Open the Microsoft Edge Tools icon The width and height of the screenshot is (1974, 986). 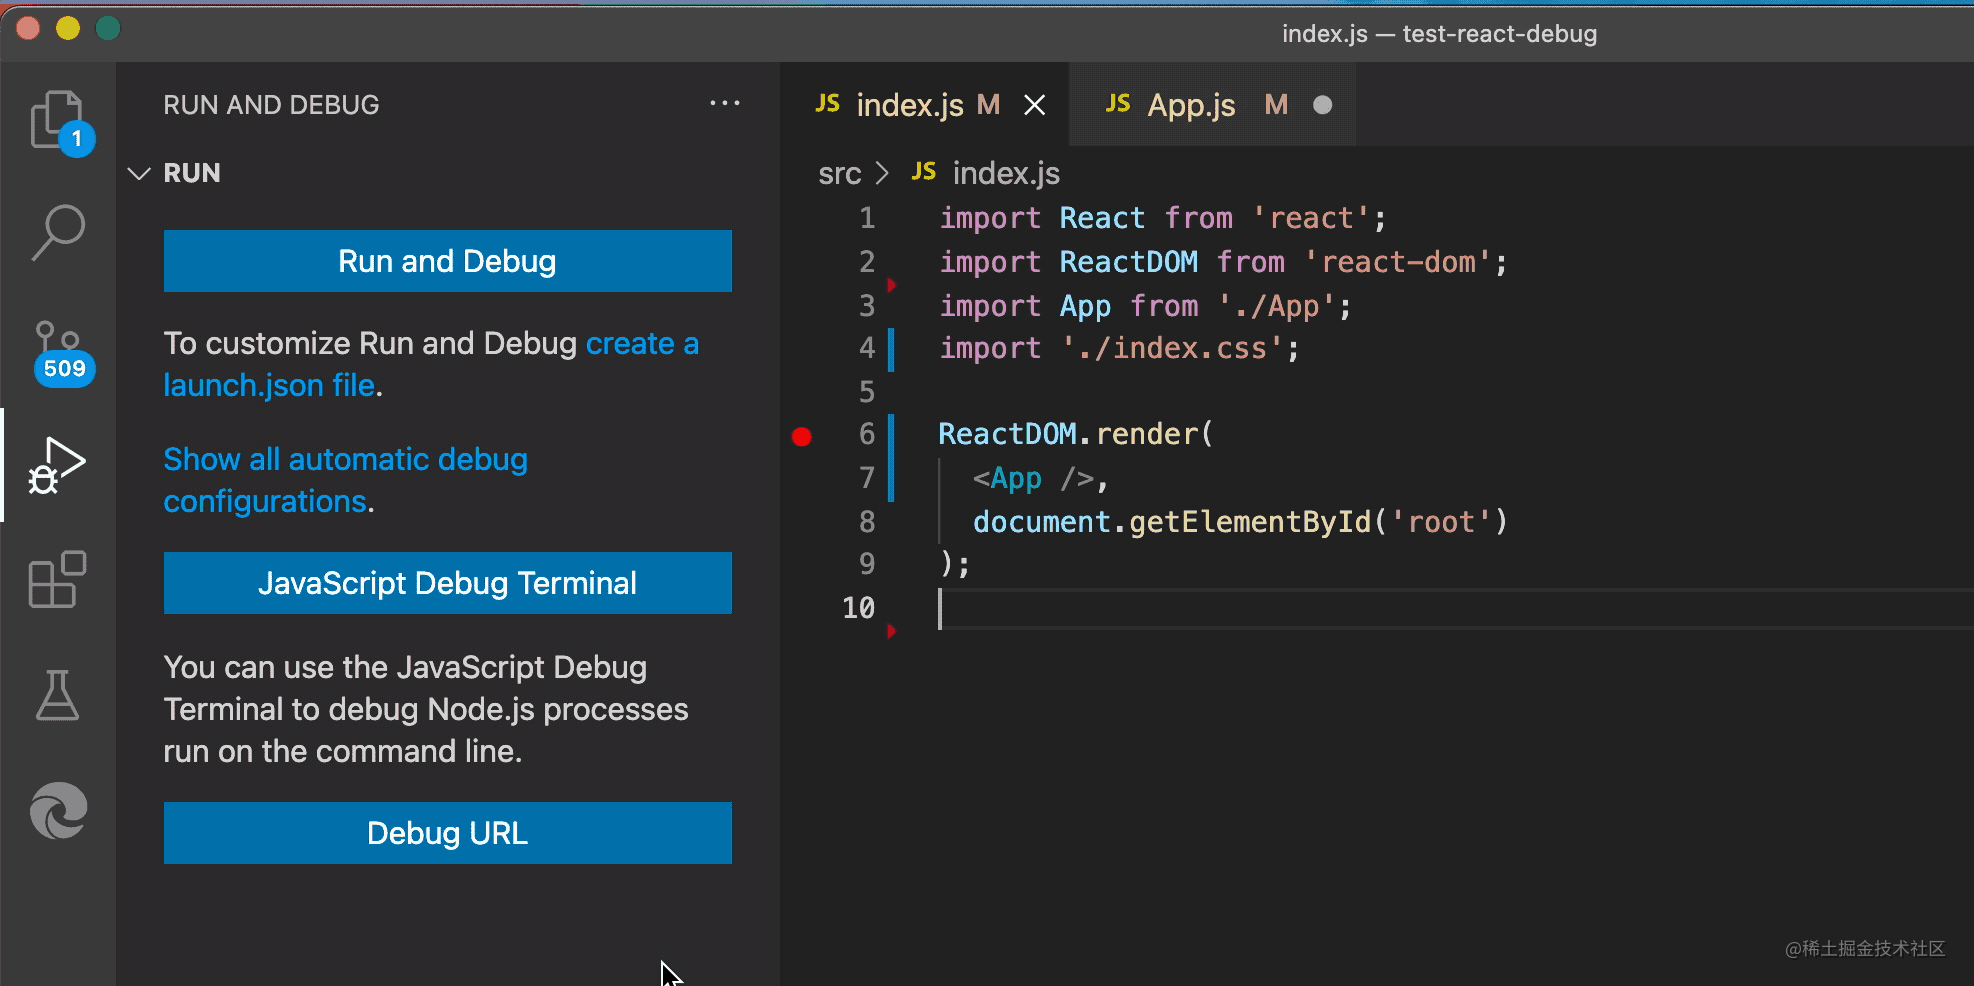58,810
